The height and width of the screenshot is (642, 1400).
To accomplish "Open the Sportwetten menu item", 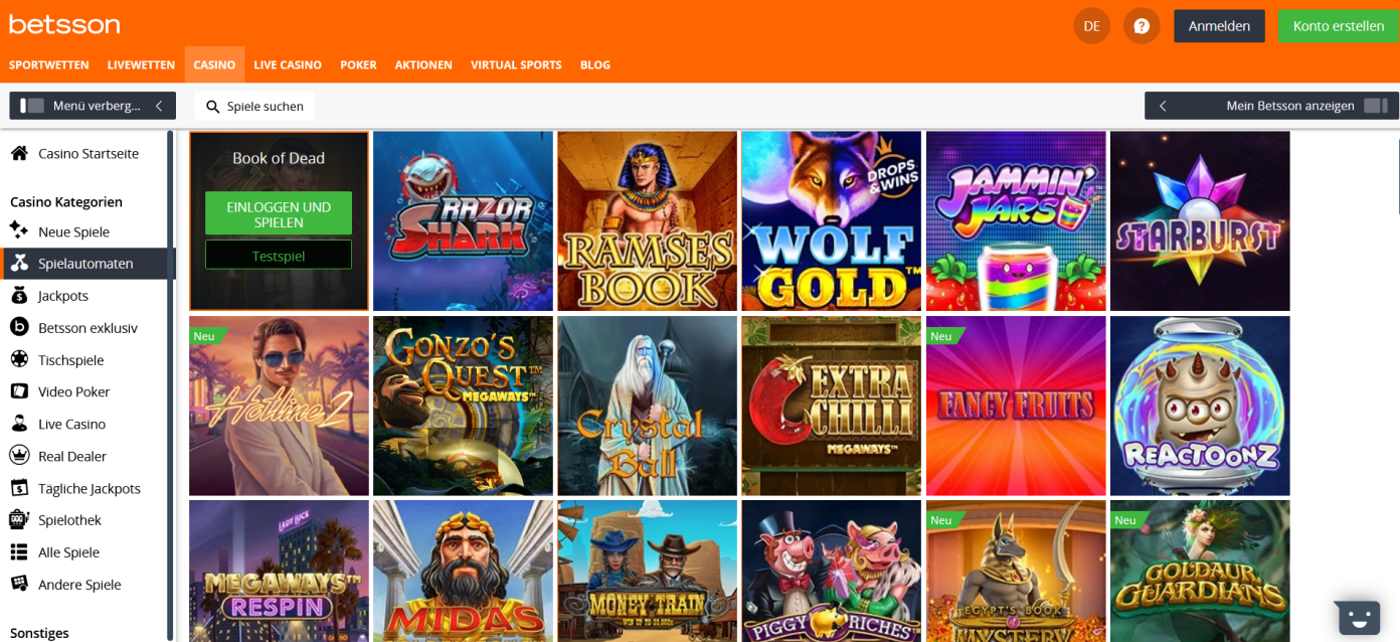I will point(49,65).
